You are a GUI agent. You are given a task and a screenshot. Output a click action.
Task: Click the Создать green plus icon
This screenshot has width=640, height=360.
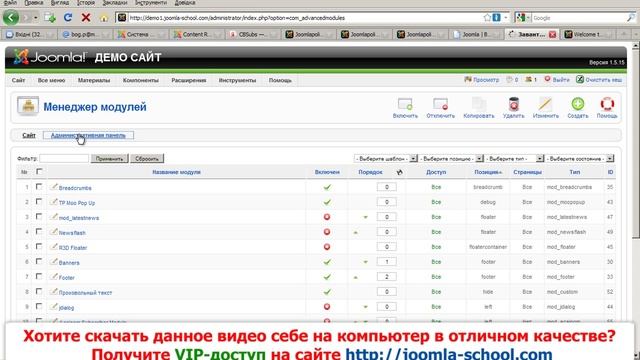[578, 108]
